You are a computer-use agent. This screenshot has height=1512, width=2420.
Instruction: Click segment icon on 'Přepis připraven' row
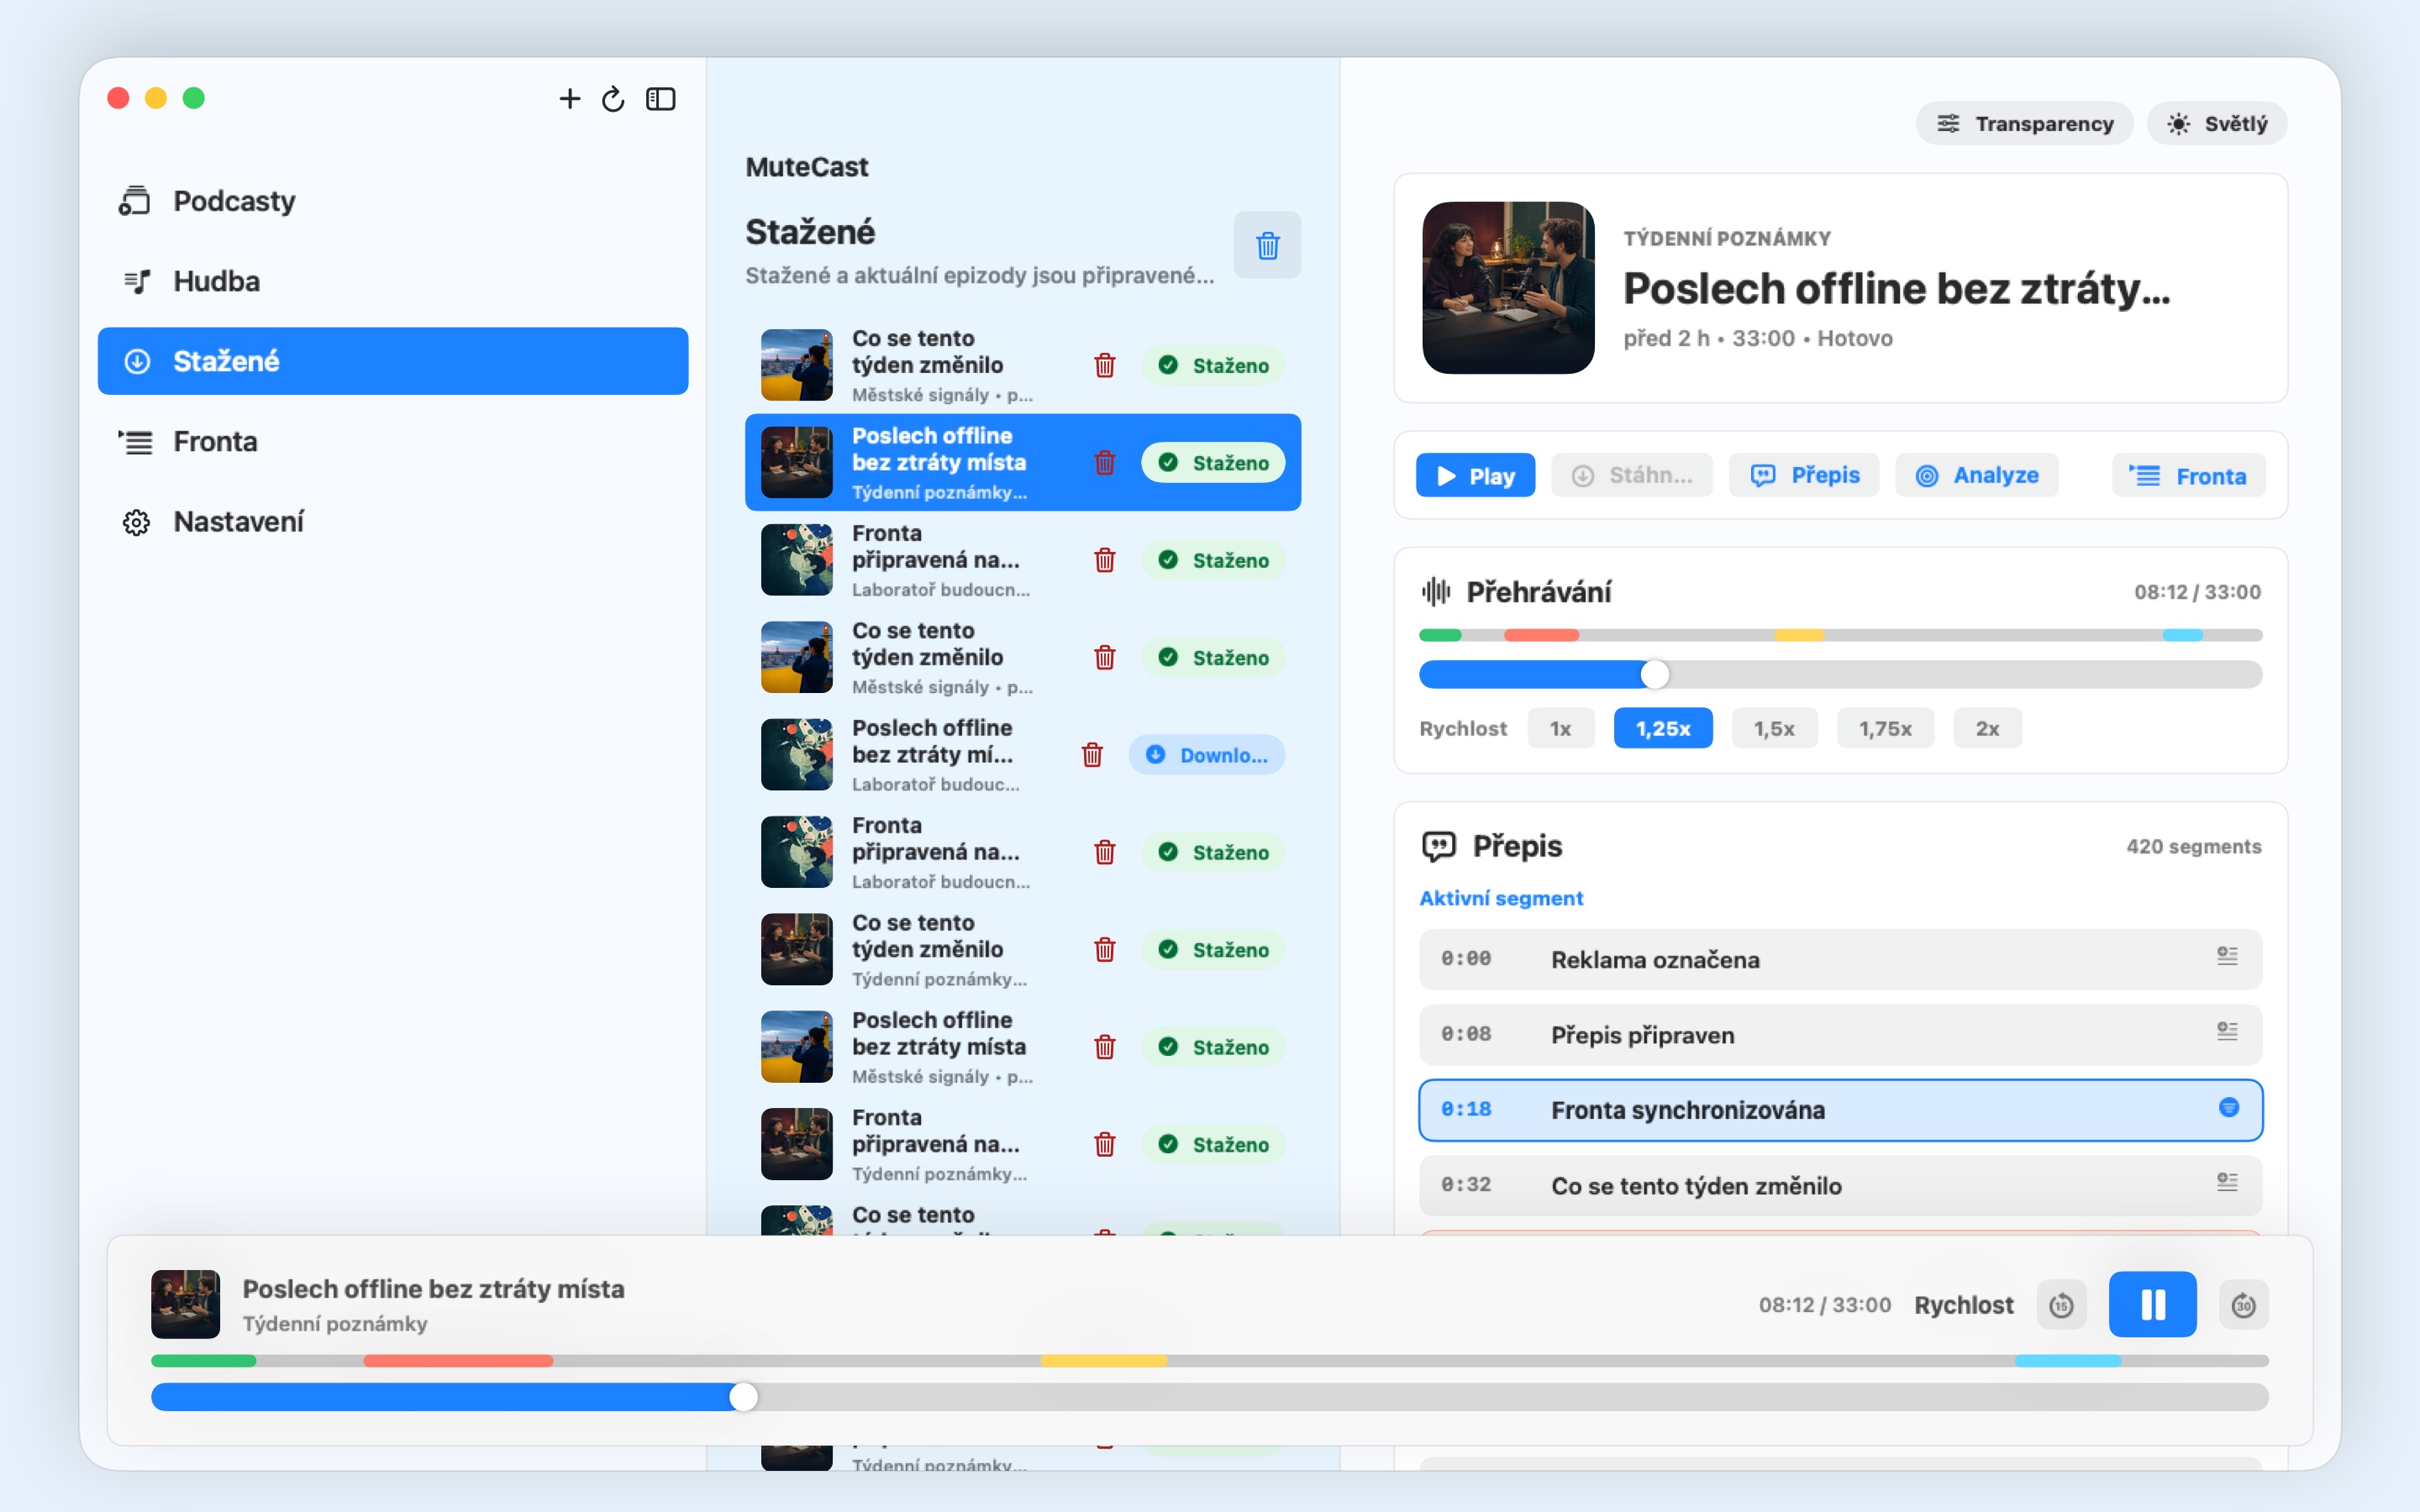tap(2227, 1032)
